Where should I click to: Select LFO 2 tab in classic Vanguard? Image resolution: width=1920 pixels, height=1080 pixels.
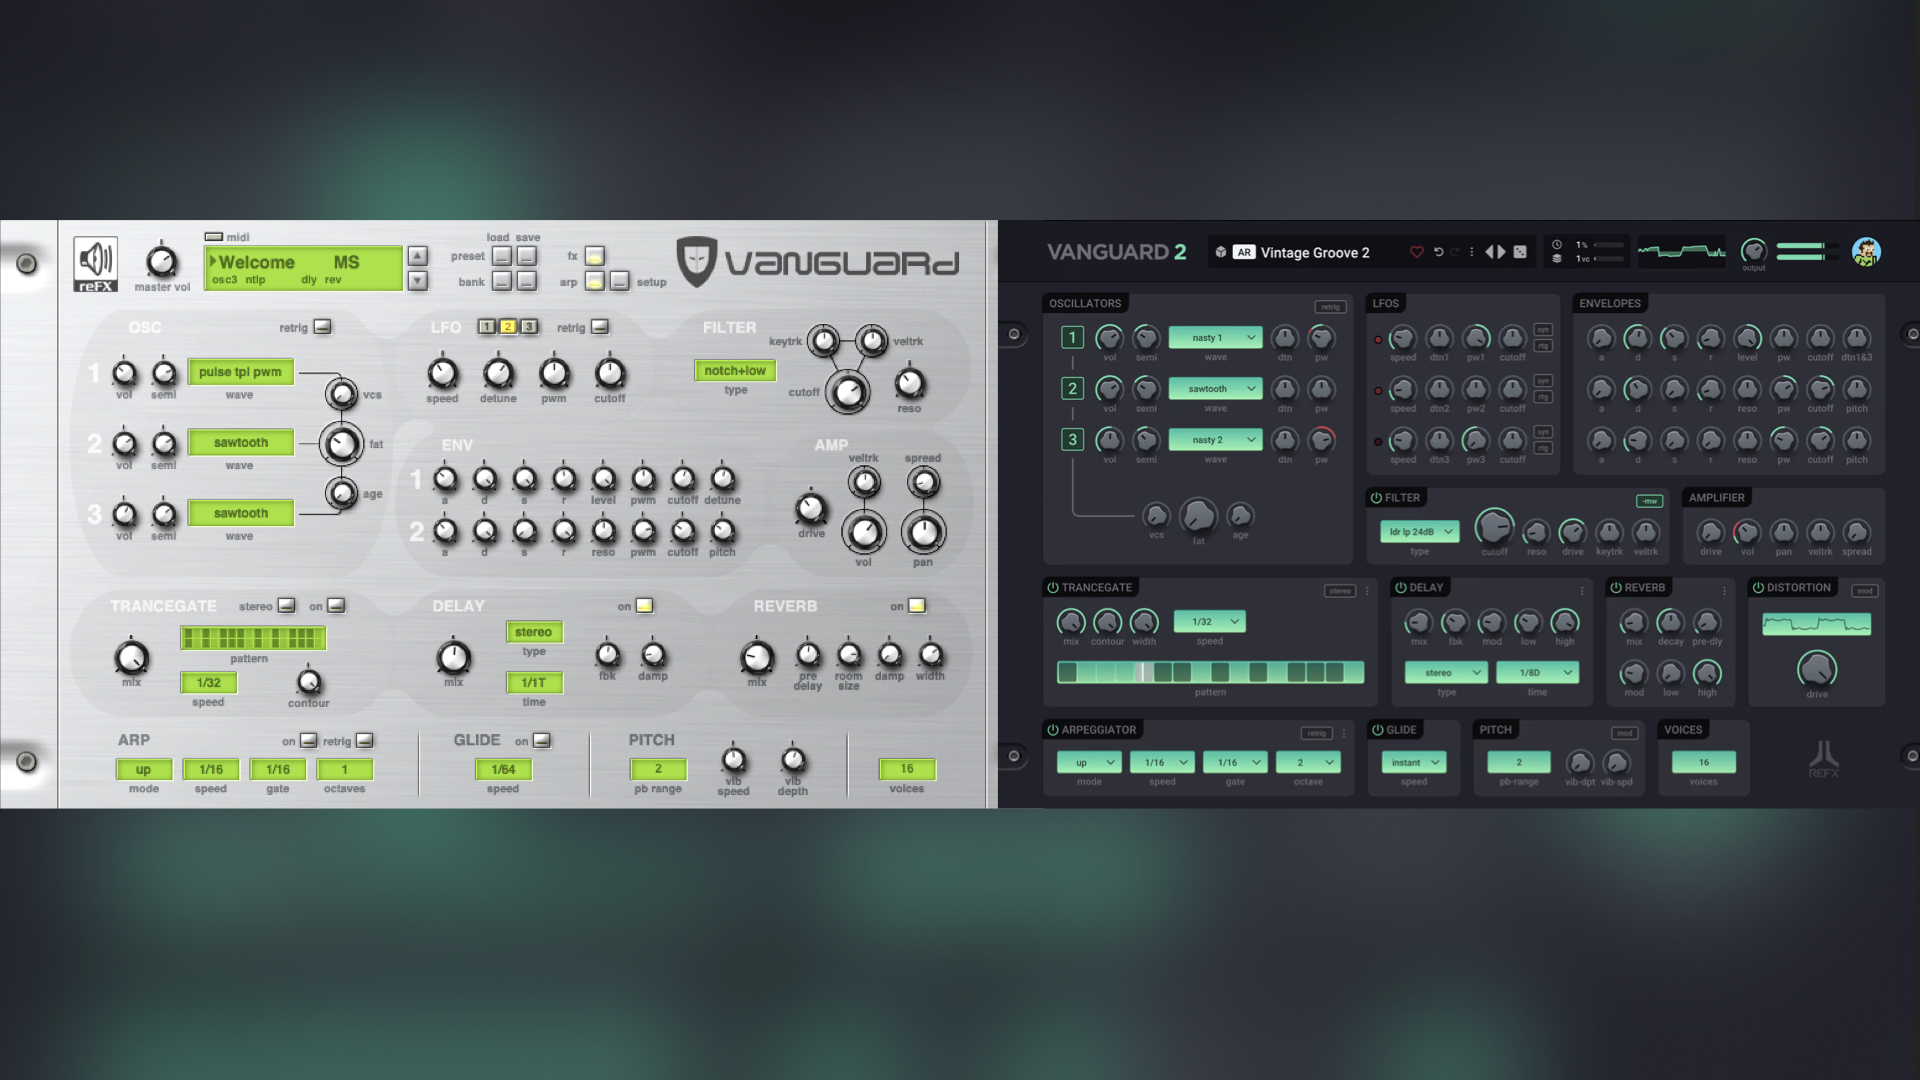pyautogui.click(x=508, y=327)
